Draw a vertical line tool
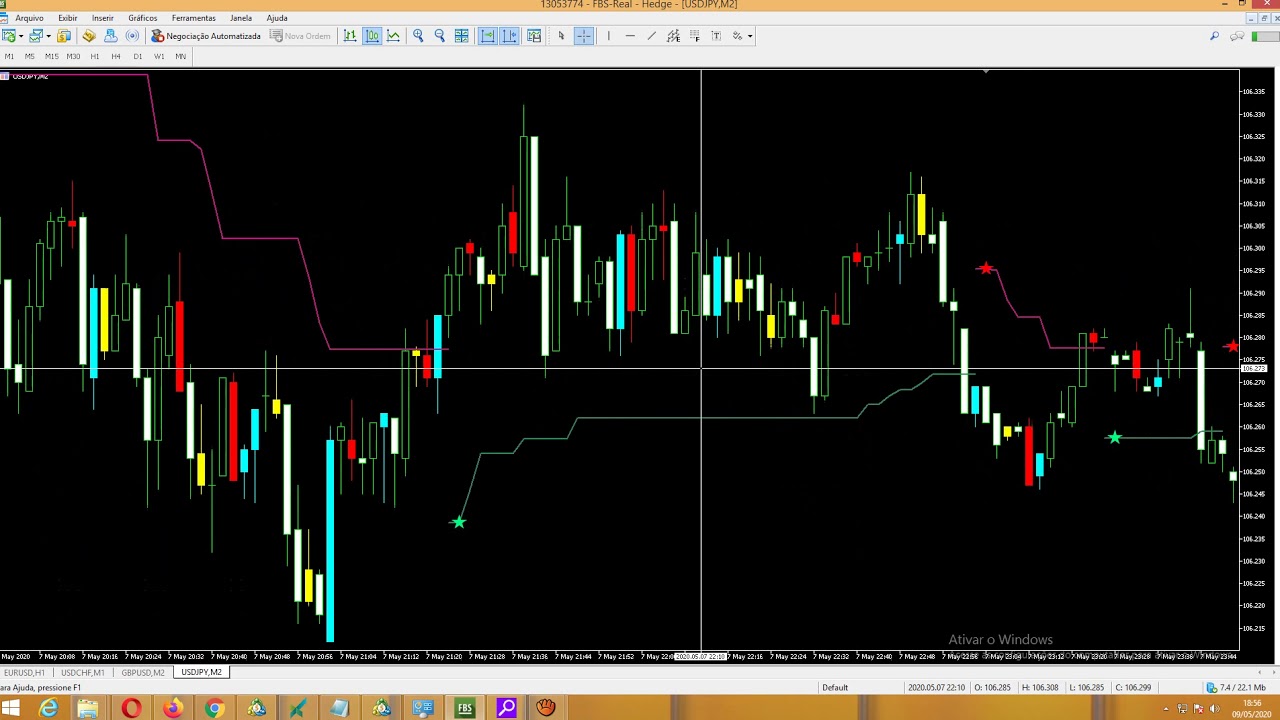 [x=608, y=36]
